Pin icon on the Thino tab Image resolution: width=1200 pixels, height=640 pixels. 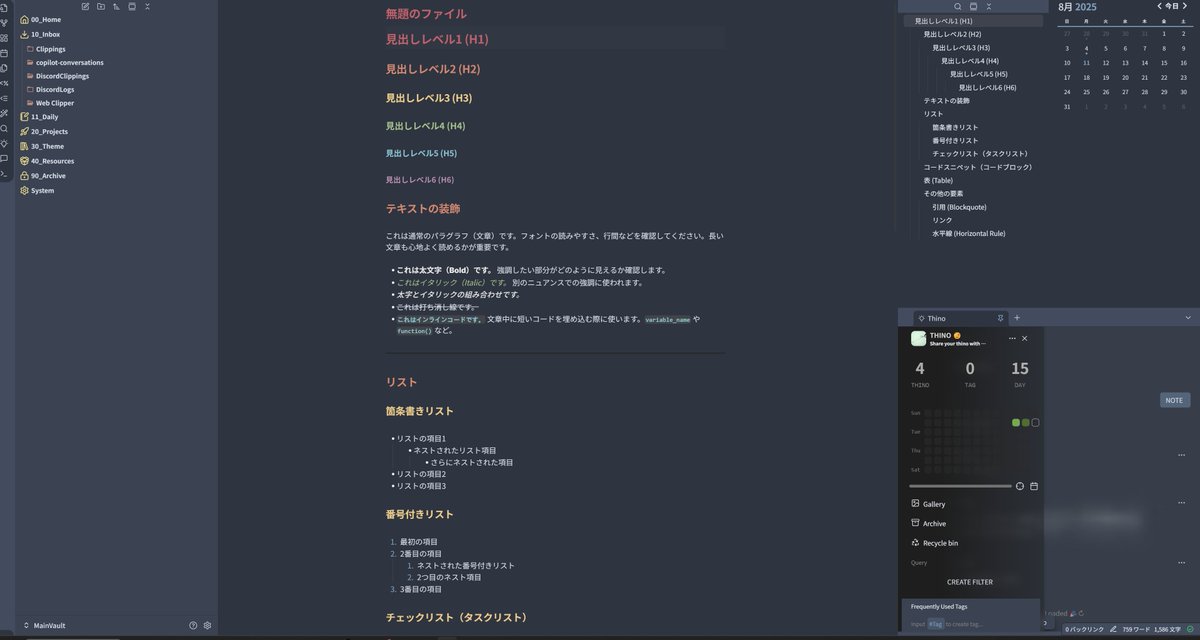(1000, 318)
